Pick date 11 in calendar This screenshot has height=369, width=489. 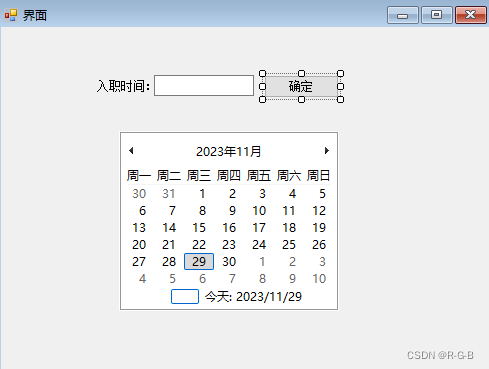point(289,211)
